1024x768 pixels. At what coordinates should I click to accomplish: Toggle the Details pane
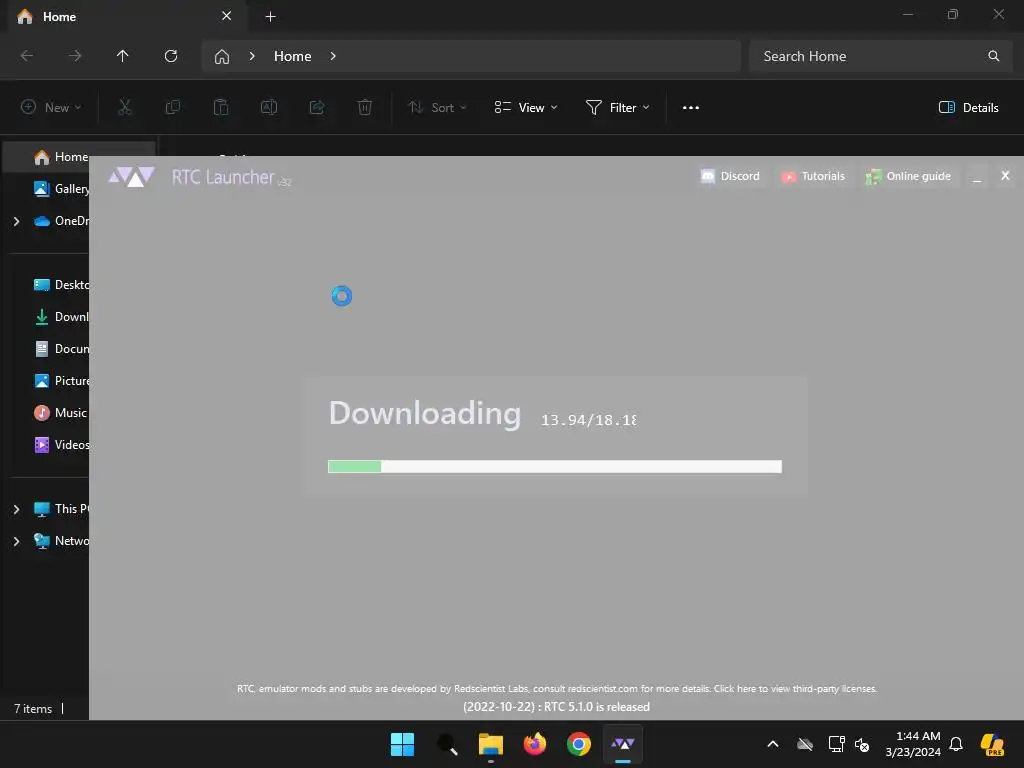coord(968,108)
